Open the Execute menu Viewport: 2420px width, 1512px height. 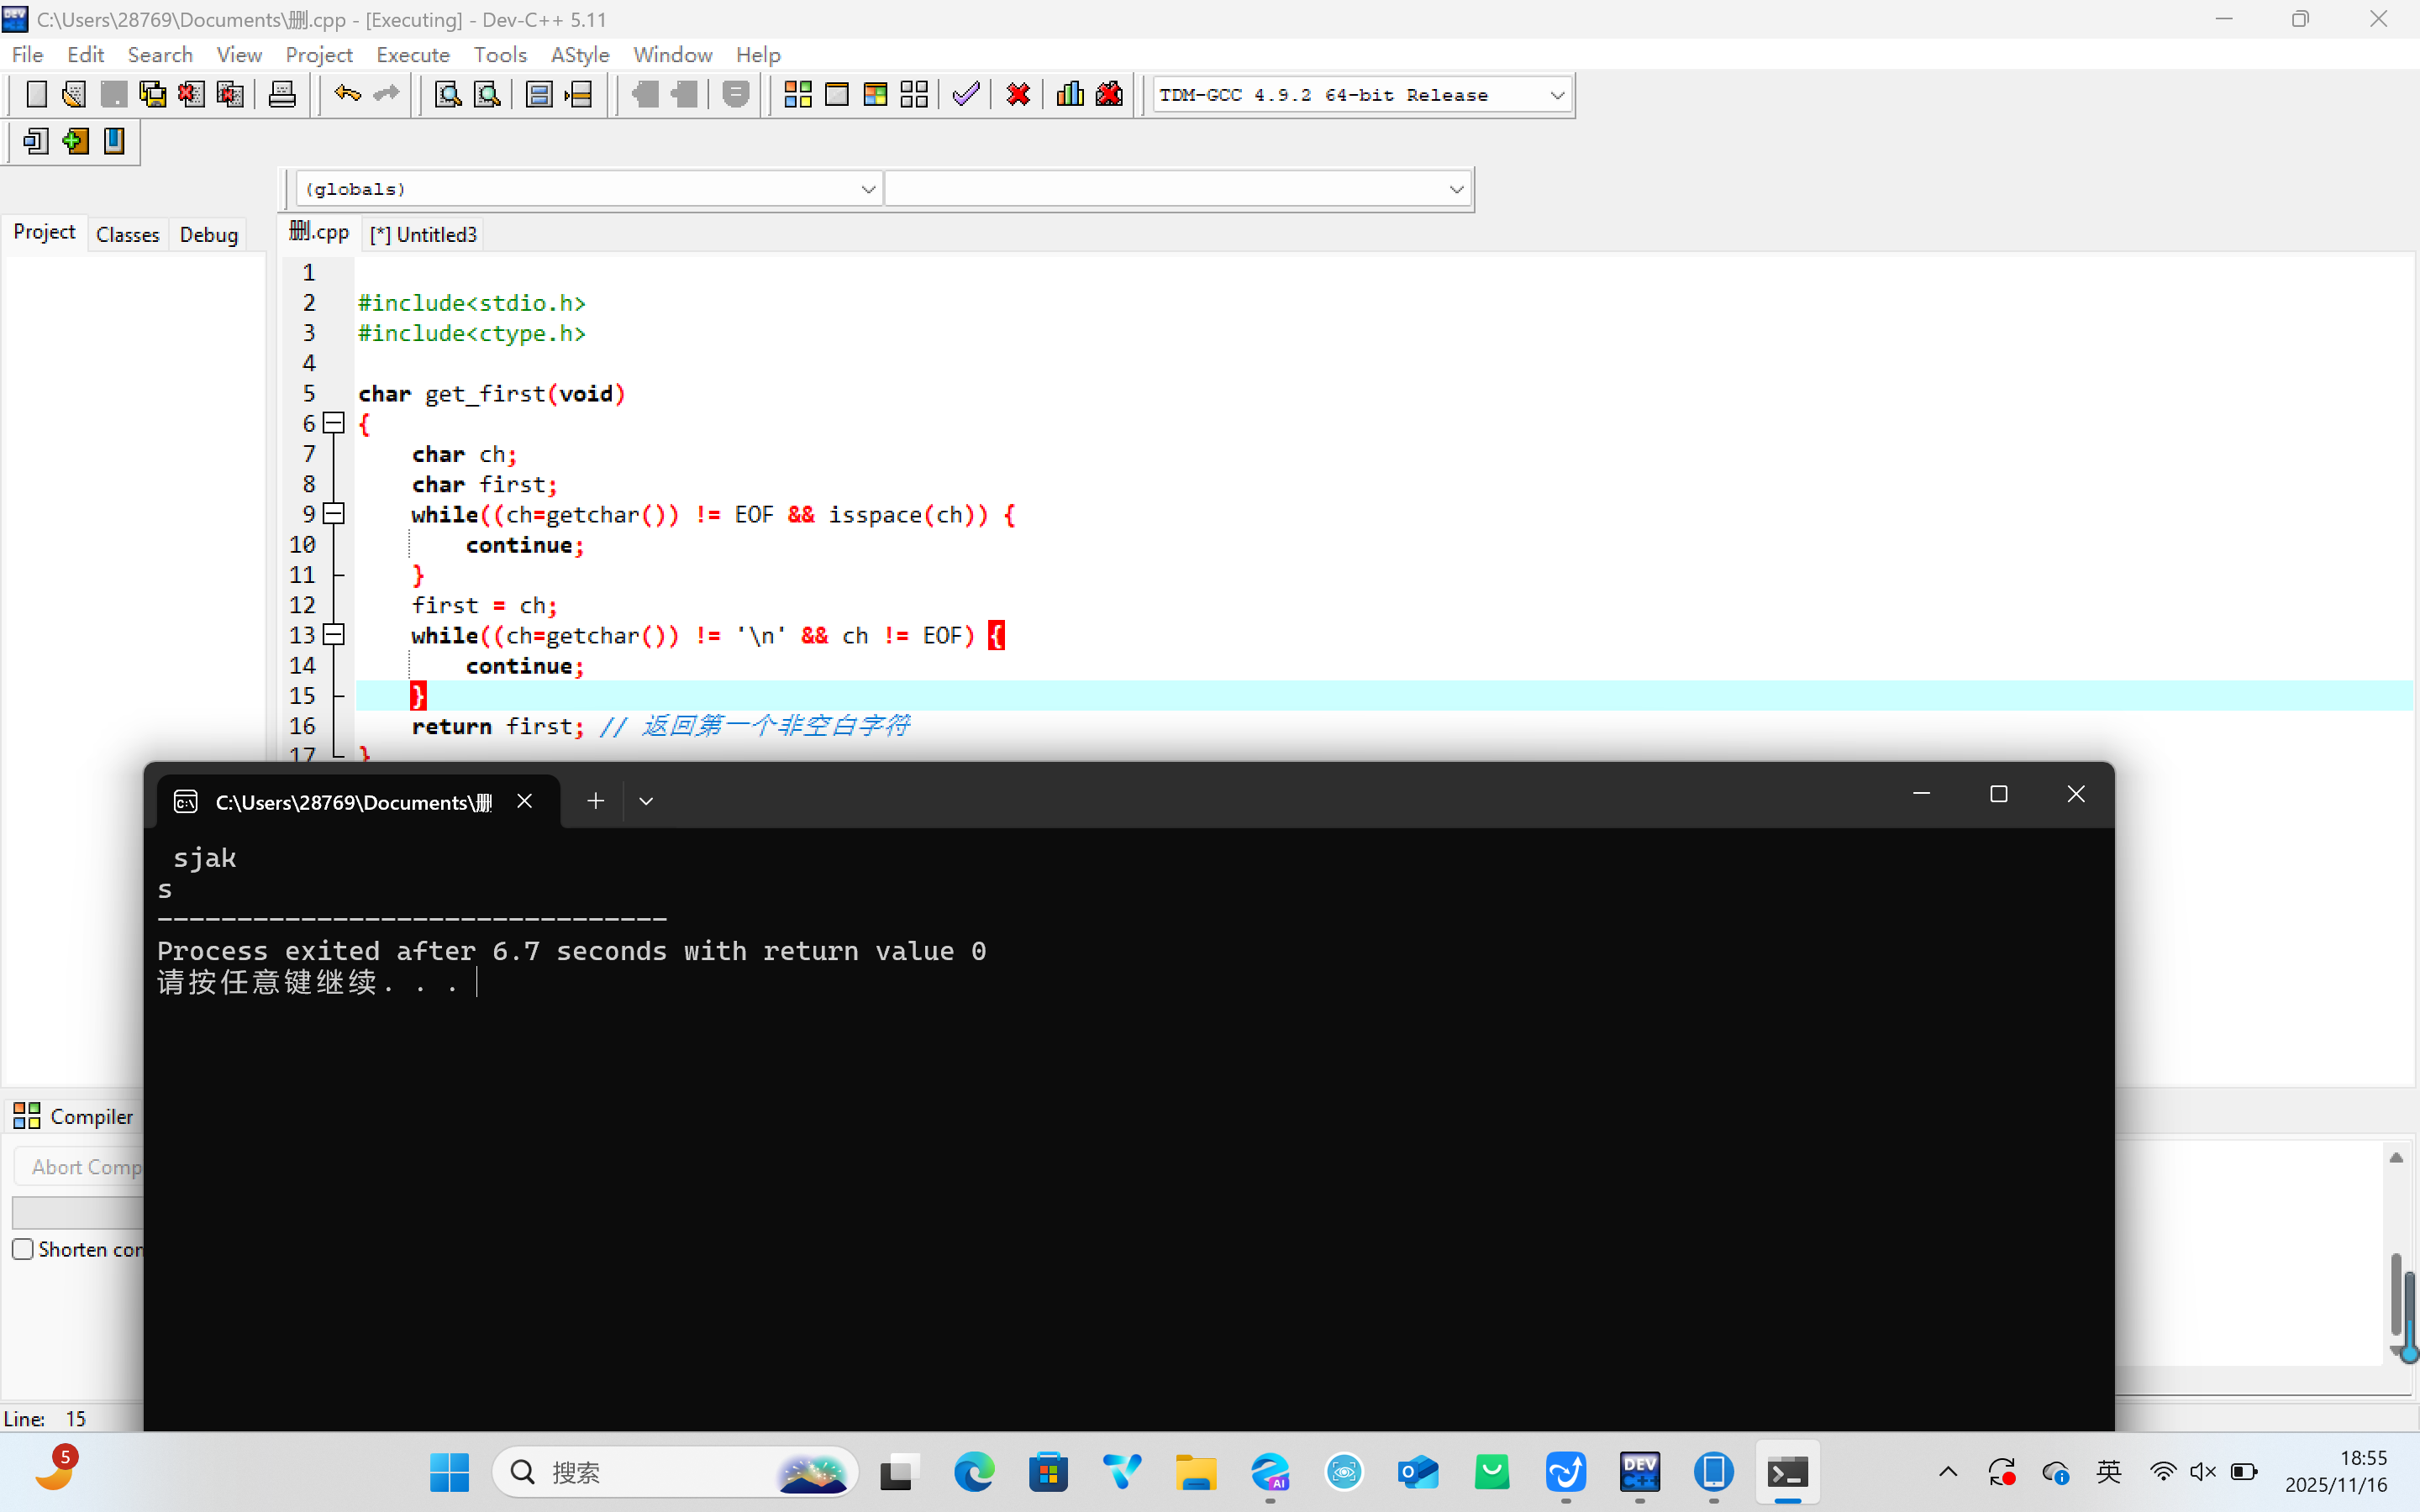click(x=412, y=55)
